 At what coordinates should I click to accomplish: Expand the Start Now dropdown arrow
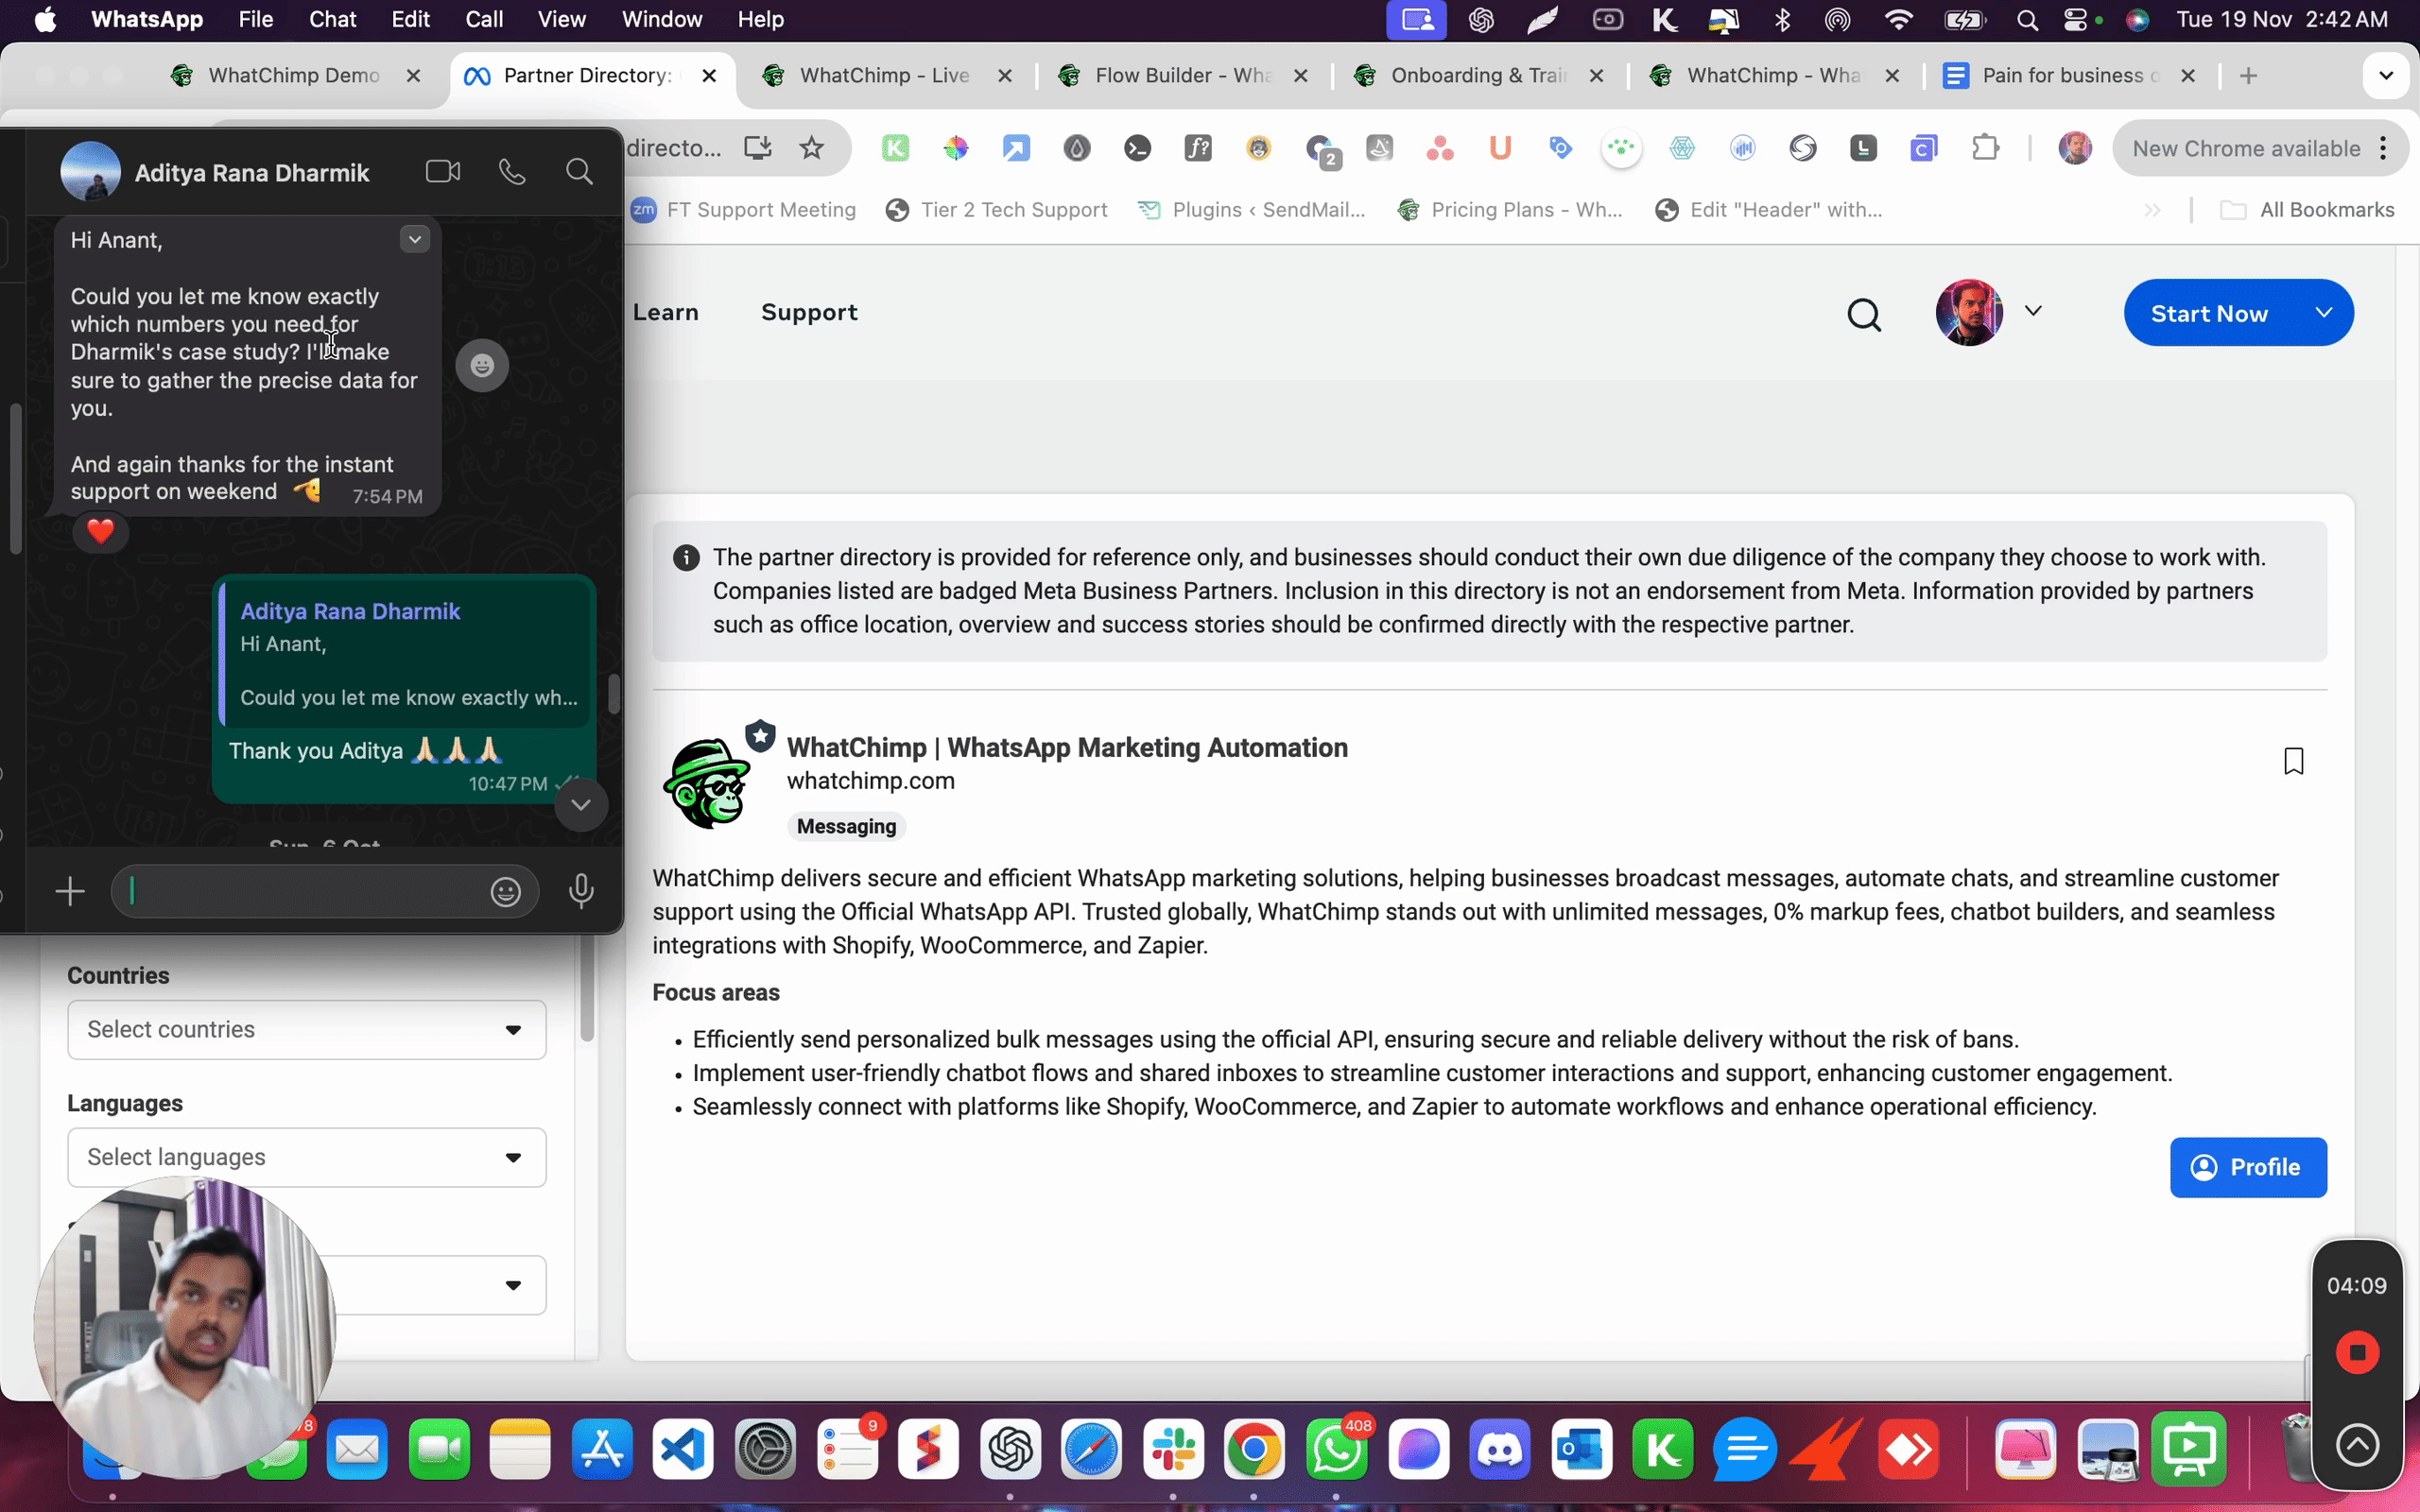[2323, 313]
